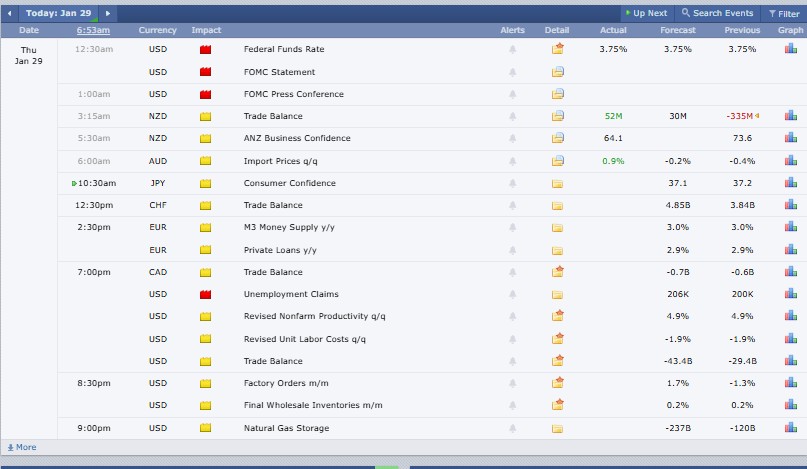Screen dimensions: 807x469
Task: Go to previous day with left arrow
Action: [10, 13]
